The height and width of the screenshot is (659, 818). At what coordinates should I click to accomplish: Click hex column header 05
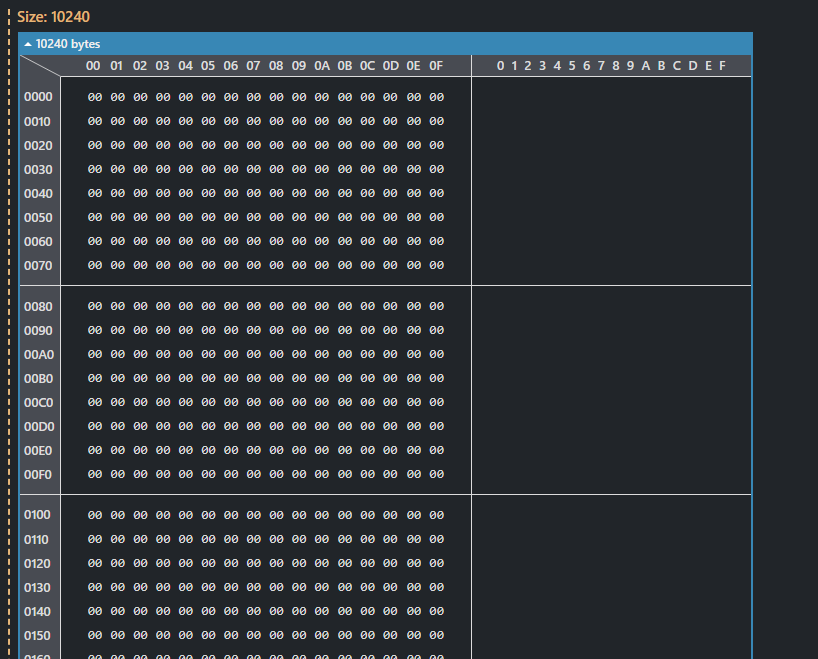coord(208,66)
